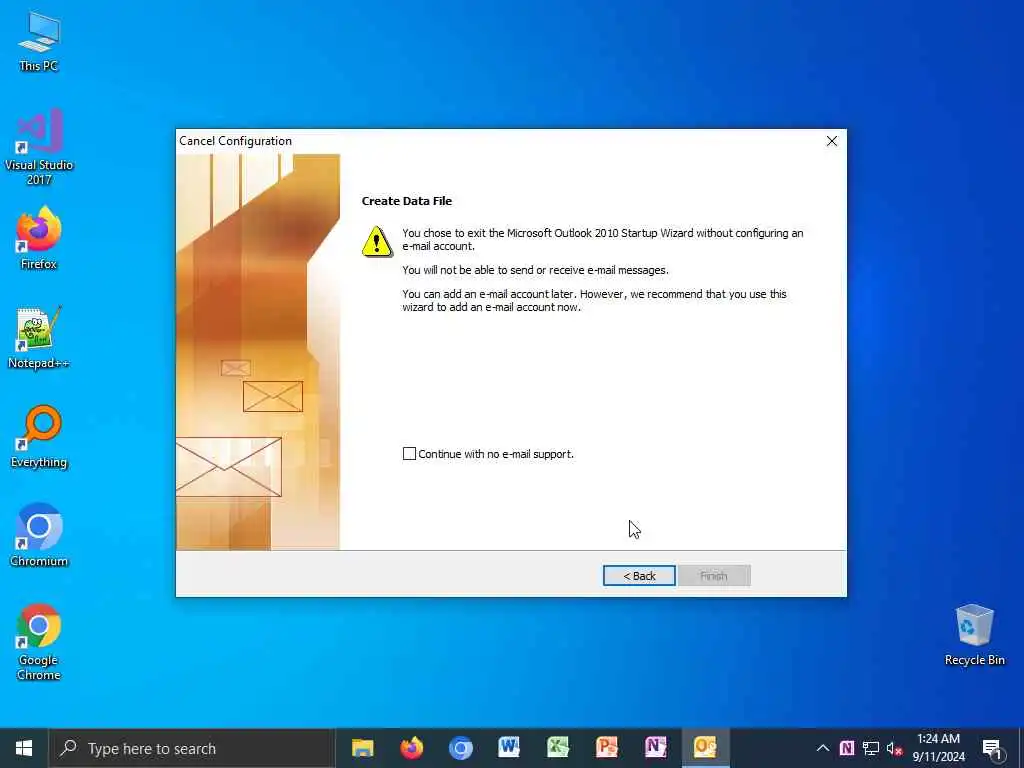1024x768 pixels.
Task: Click the muted volume tray icon
Action: [894, 748]
